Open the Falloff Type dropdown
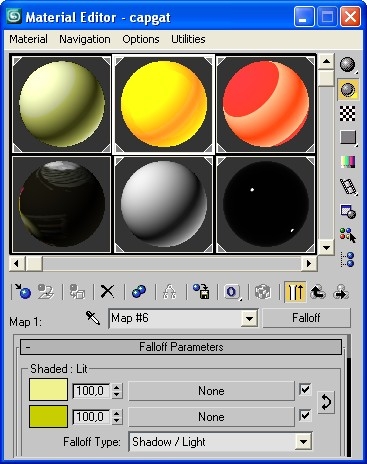The height and width of the screenshot is (464, 367). (x=304, y=442)
